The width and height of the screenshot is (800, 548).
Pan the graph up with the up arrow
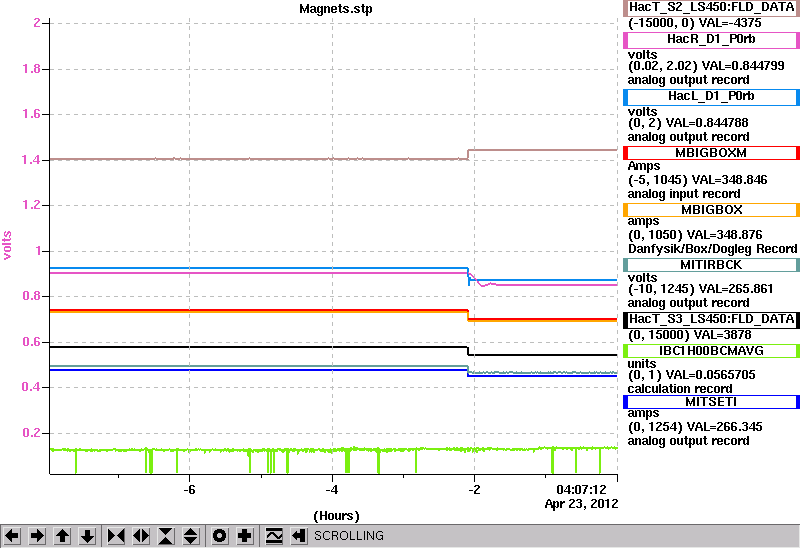coord(62,536)
